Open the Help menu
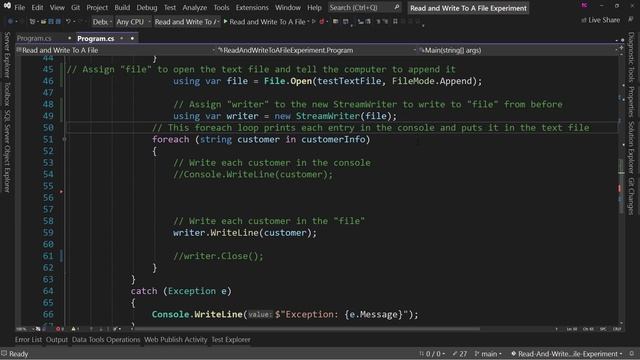The height and width of the screenshot is (360, 640). [314, 8]
